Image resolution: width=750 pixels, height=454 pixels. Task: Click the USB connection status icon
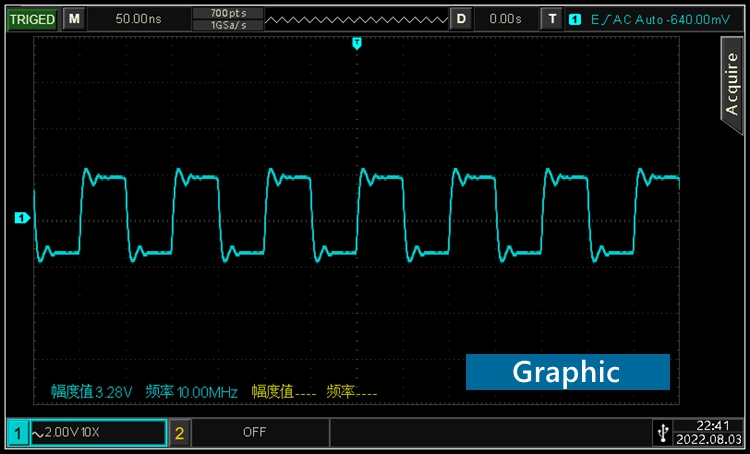662,433
